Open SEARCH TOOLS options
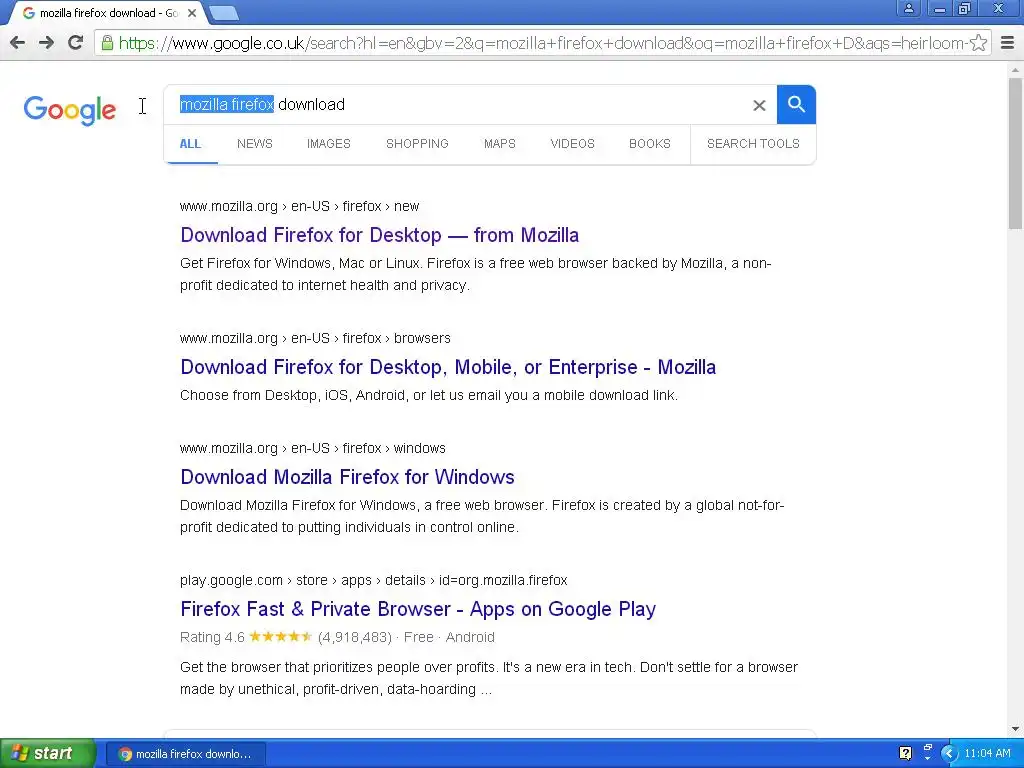The image size is (1024, 768). pos(753,144)
